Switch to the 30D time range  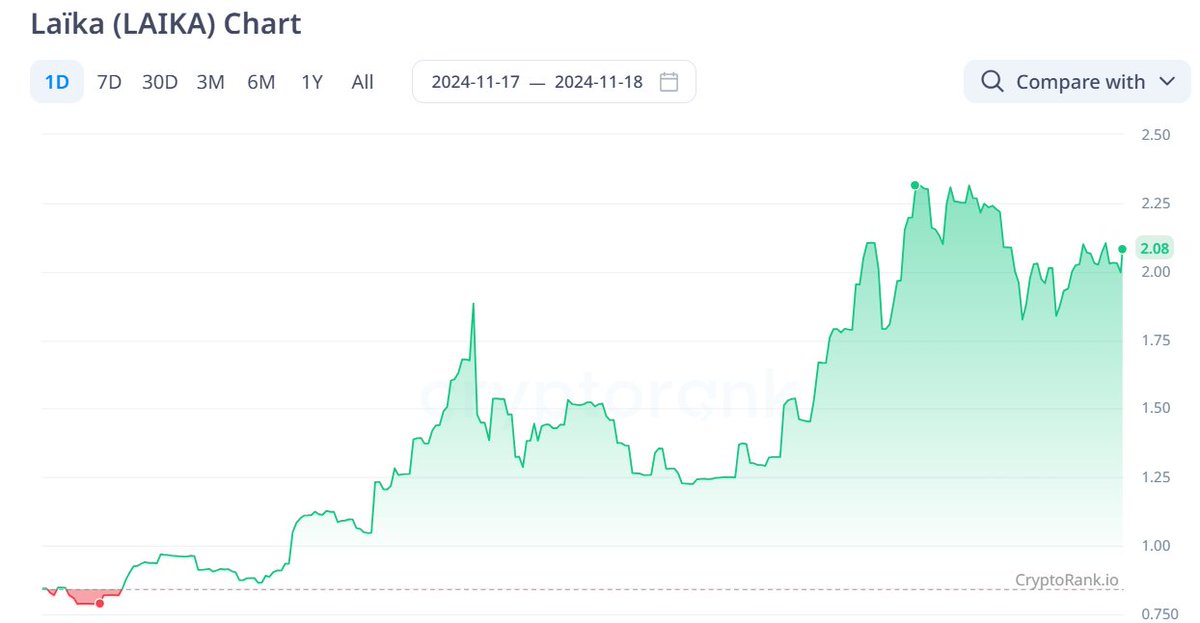pyautogui.click(x=159, y=82)
